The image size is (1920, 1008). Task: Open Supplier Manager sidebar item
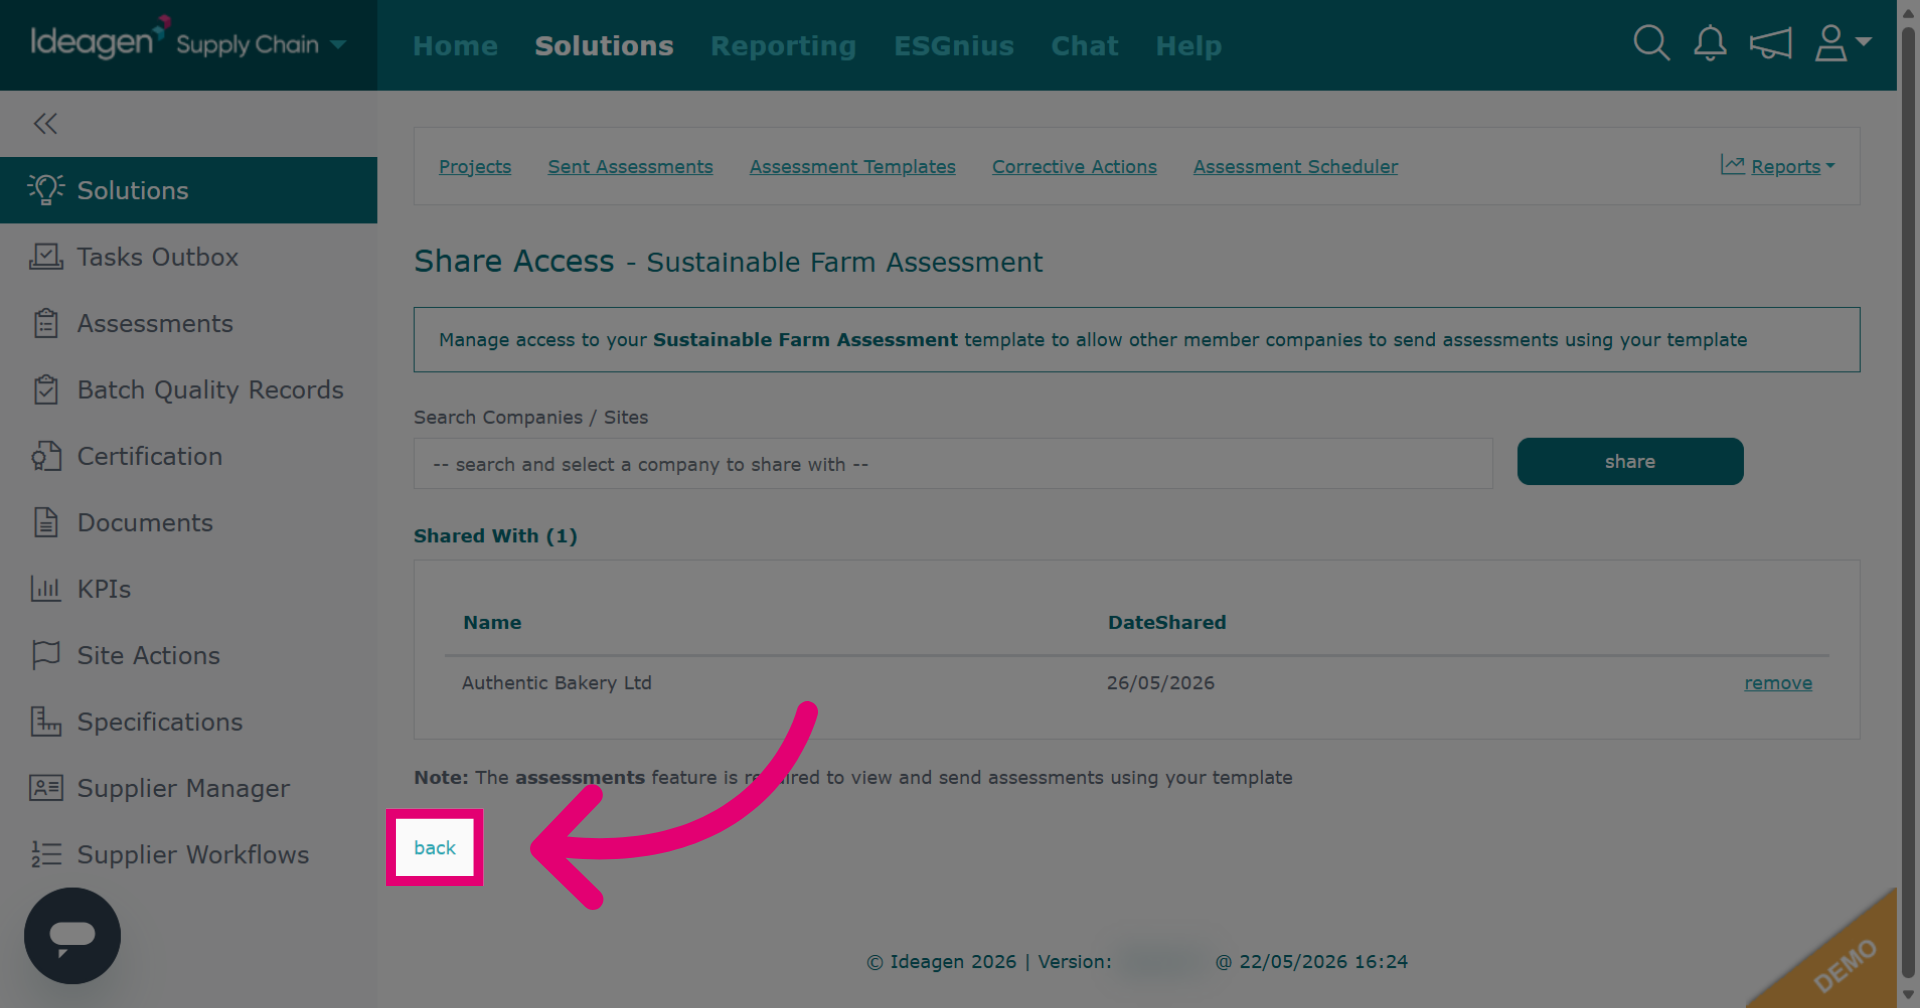(x=188, y=788)
